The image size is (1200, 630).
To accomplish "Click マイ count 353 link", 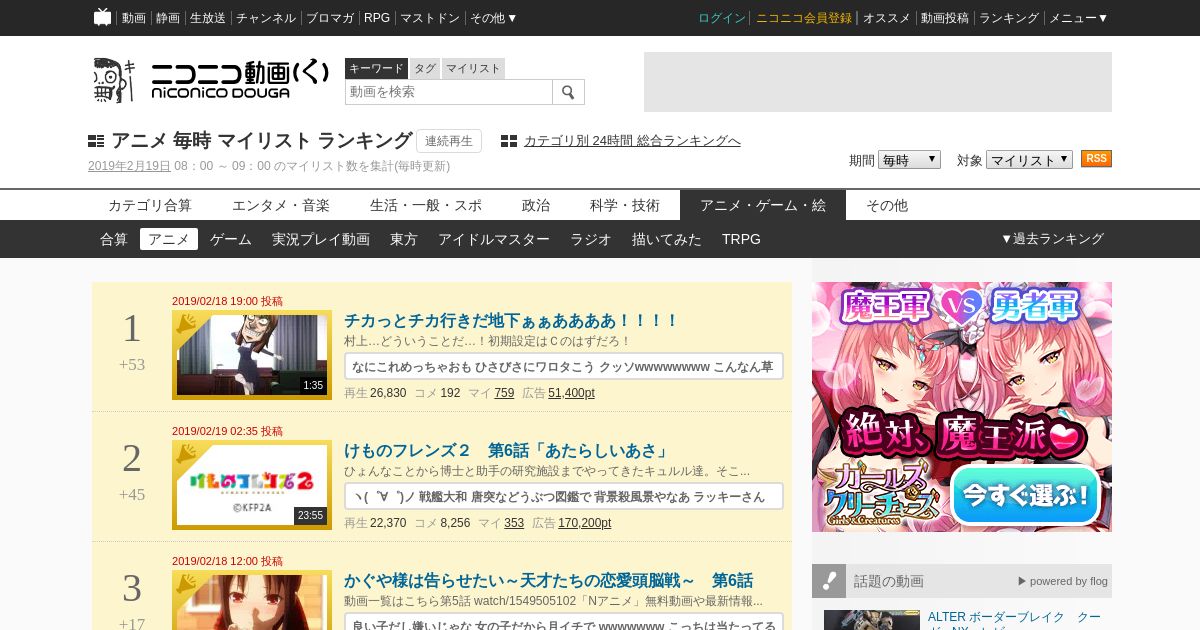I will point(514,523).
